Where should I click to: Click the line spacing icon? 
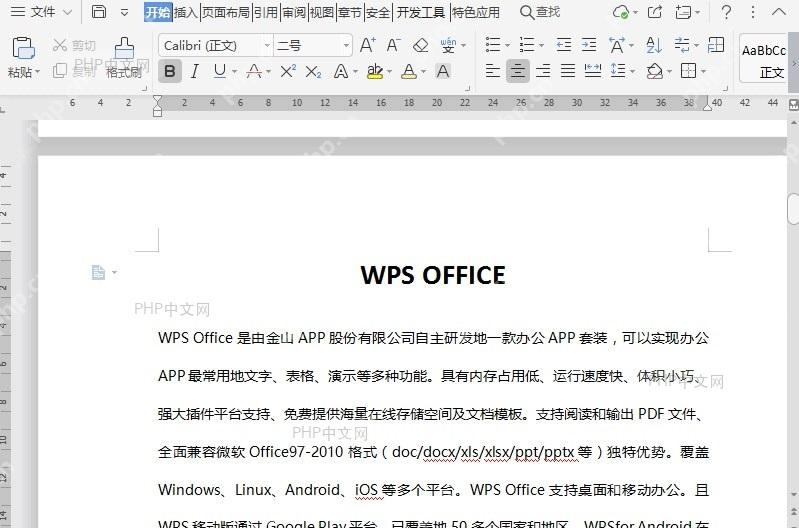[x=618, y=71]
